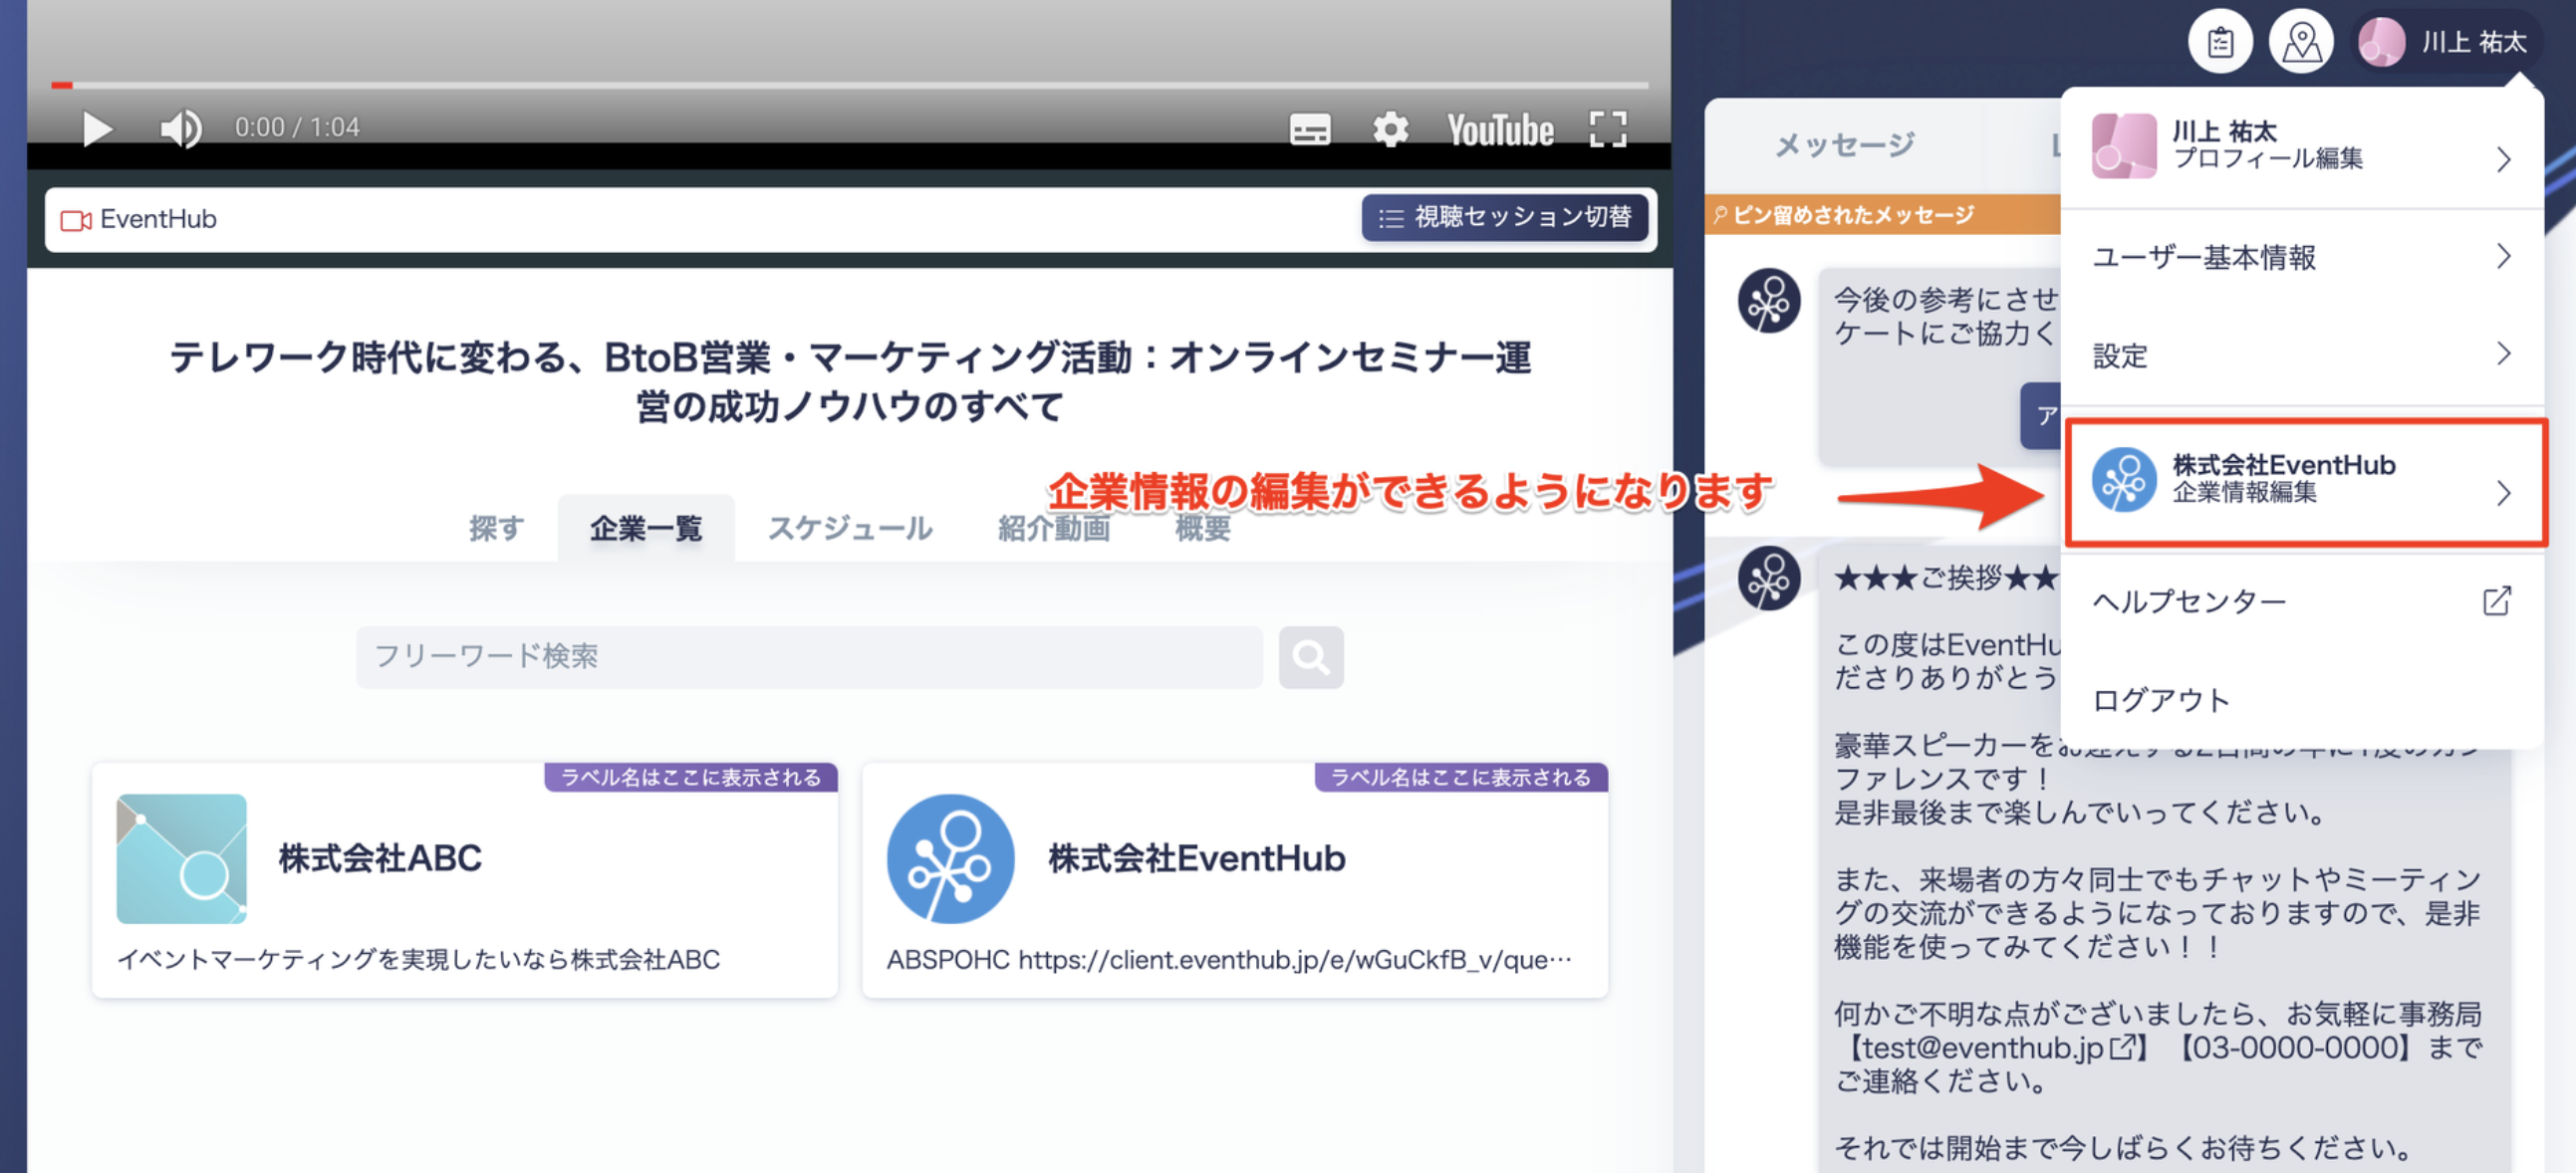The width and height of the screenshot is (2576, 1173).
Task: Toggle video subtitles captions icon
Action: (x=1310, y=129)
